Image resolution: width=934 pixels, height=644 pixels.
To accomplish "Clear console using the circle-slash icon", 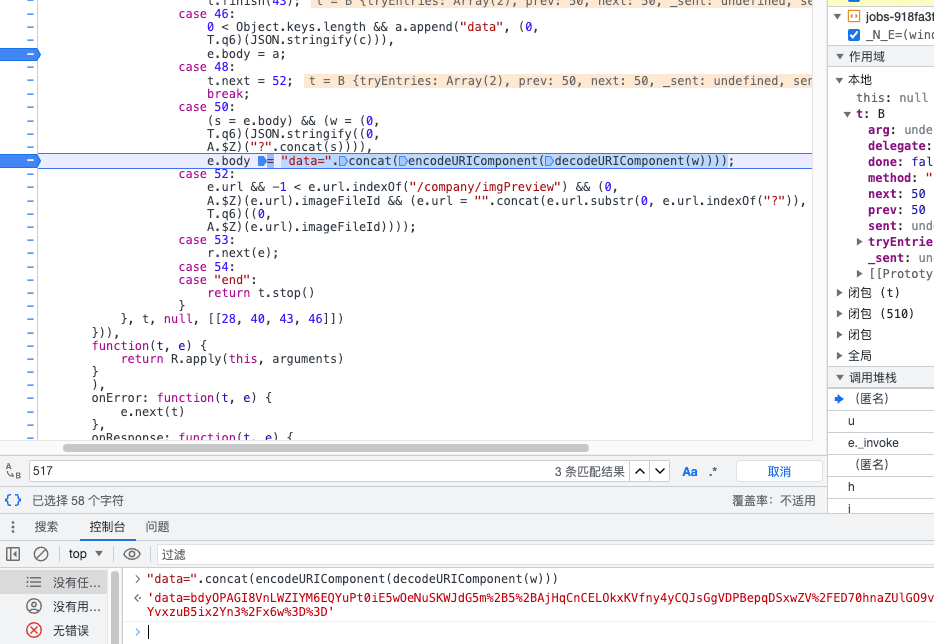I will (41, 554).
